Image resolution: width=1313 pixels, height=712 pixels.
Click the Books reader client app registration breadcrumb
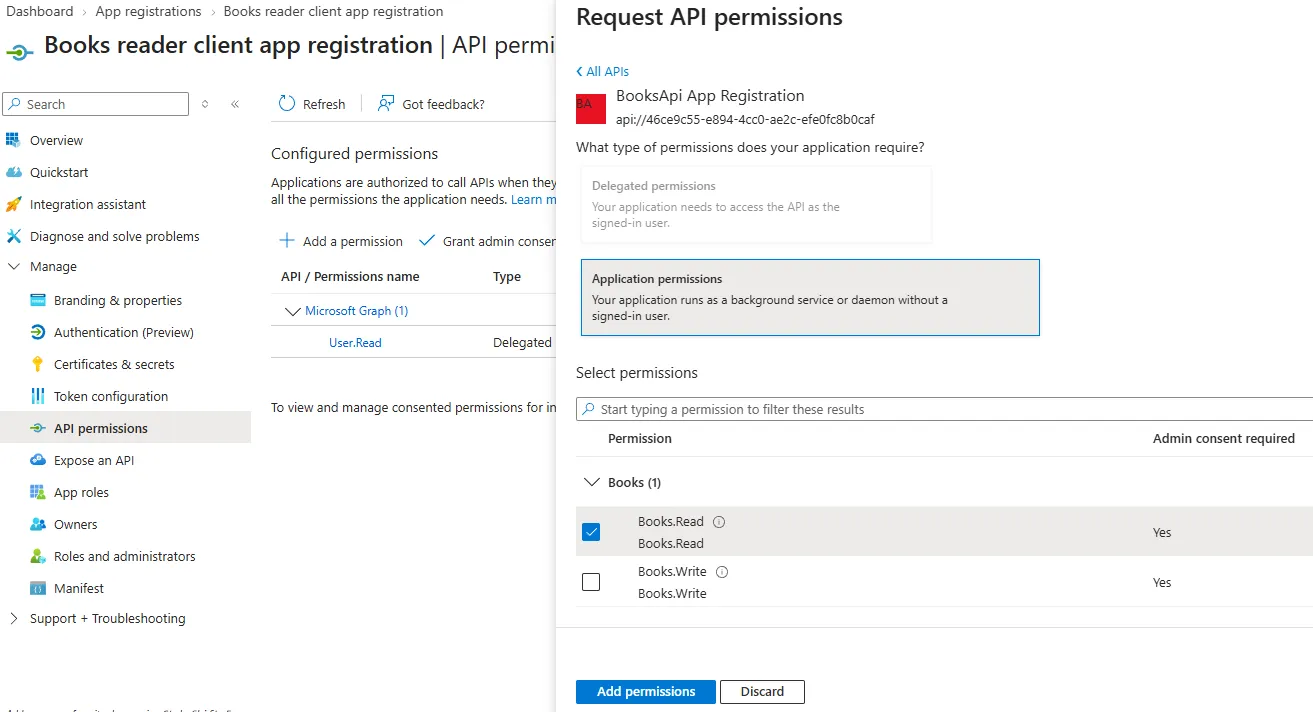(333, 12)
